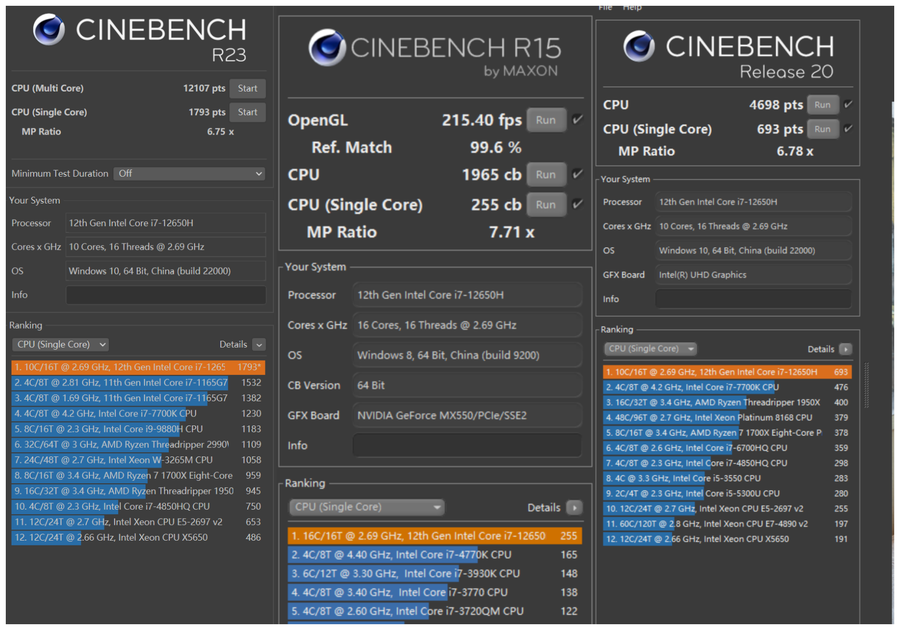Toggle the R15 CPU test checkmark
This screenshot has height=630, width=900.
point(578,174)
